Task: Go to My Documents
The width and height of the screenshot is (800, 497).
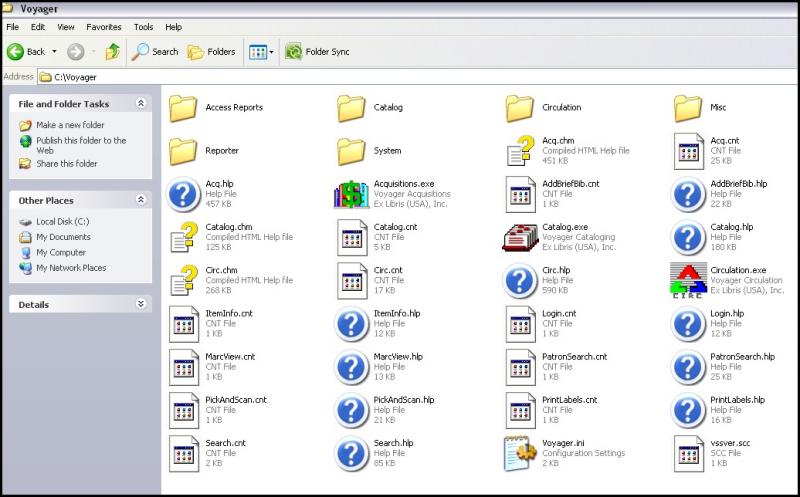Action: (x=63, y=237)
